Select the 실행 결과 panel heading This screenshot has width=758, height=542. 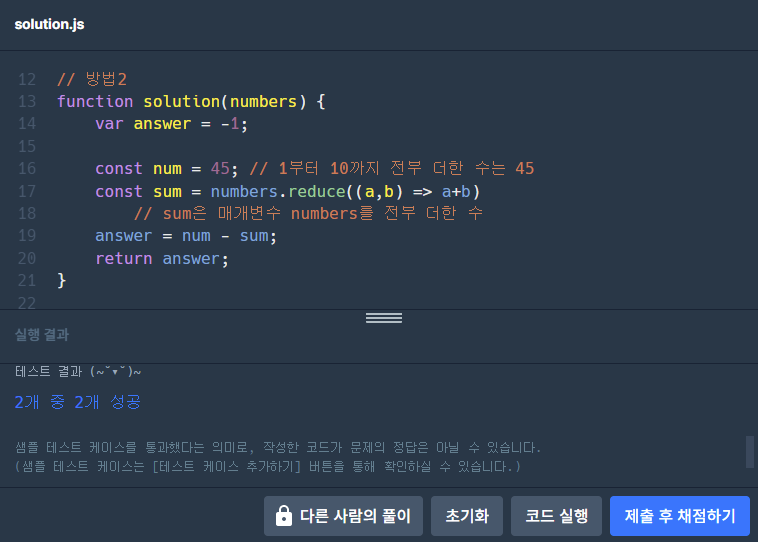coord(42,335)
